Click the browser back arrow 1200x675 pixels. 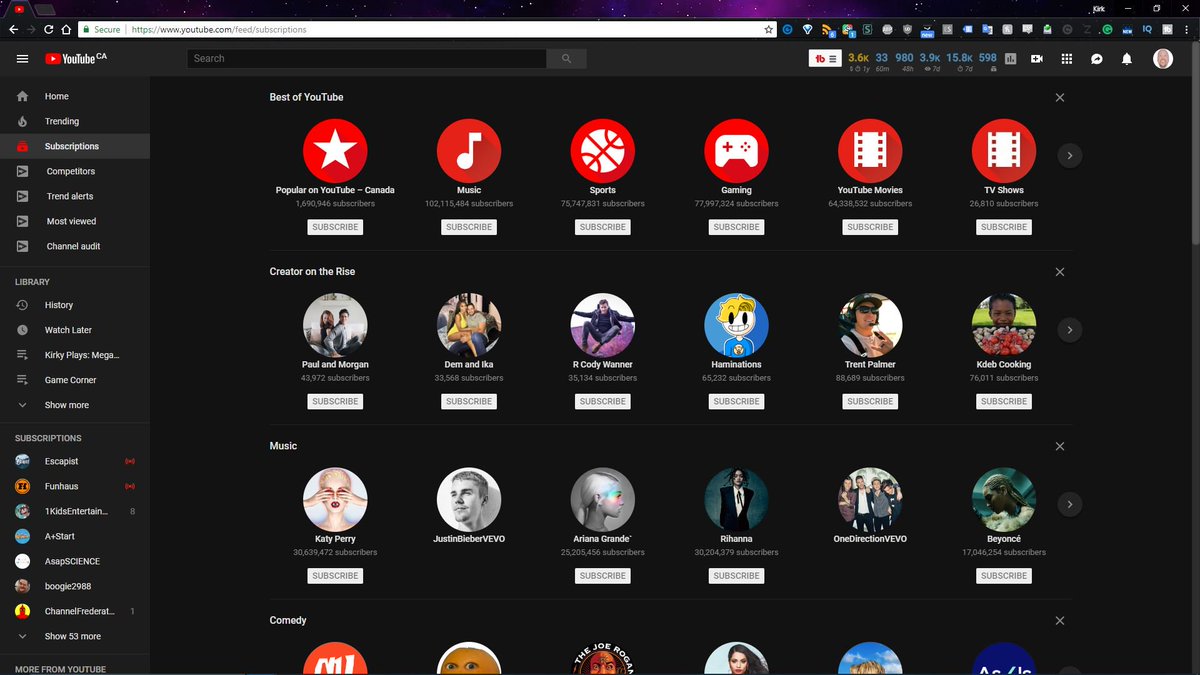(x=13, y=30)
